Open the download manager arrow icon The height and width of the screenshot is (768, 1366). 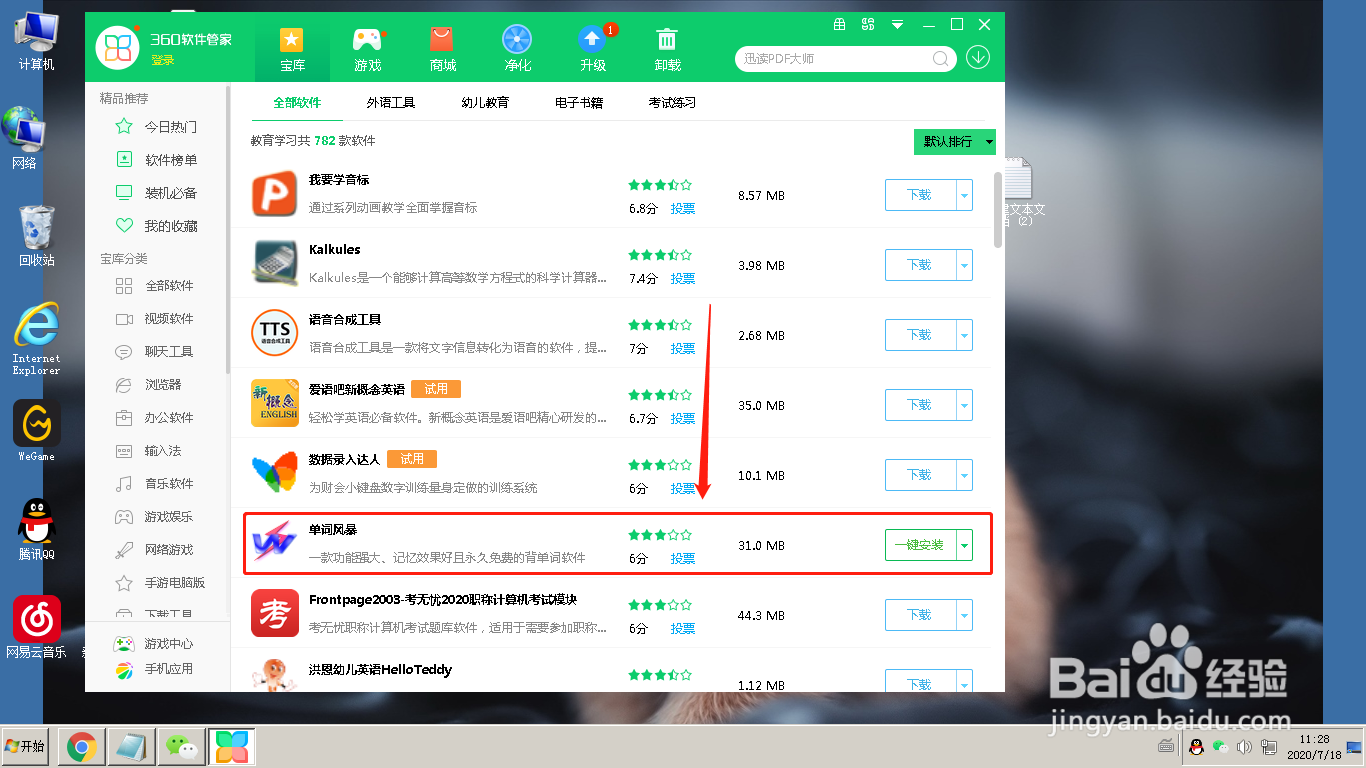(978, 57)
